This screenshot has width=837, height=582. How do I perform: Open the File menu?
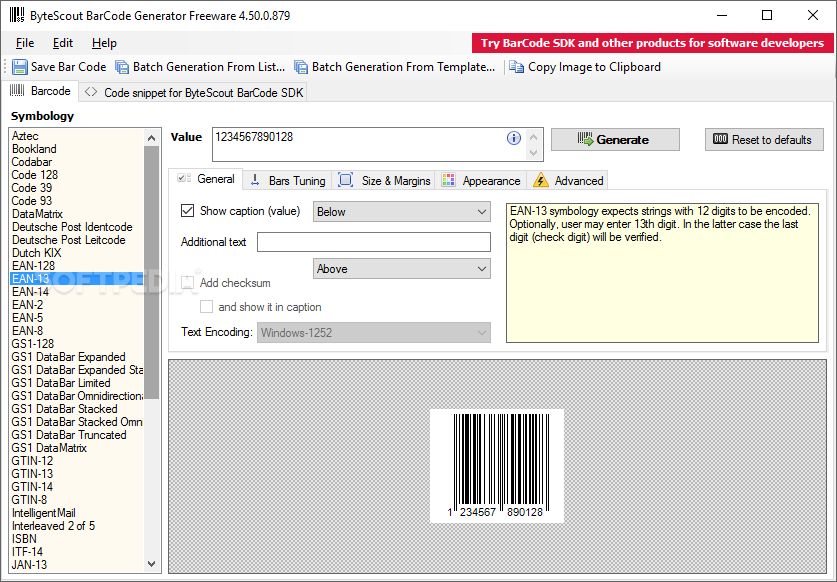(25, 43)
